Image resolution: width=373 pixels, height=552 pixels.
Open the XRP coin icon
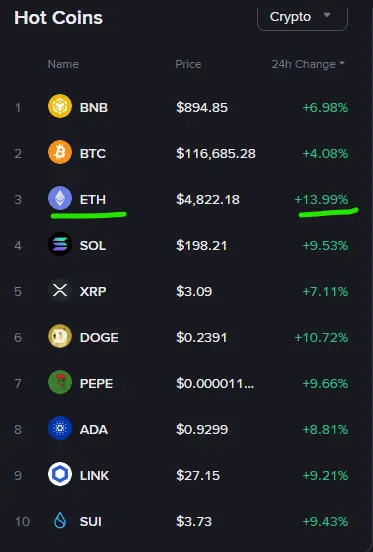pyautogui.click(x=60, y=290)
